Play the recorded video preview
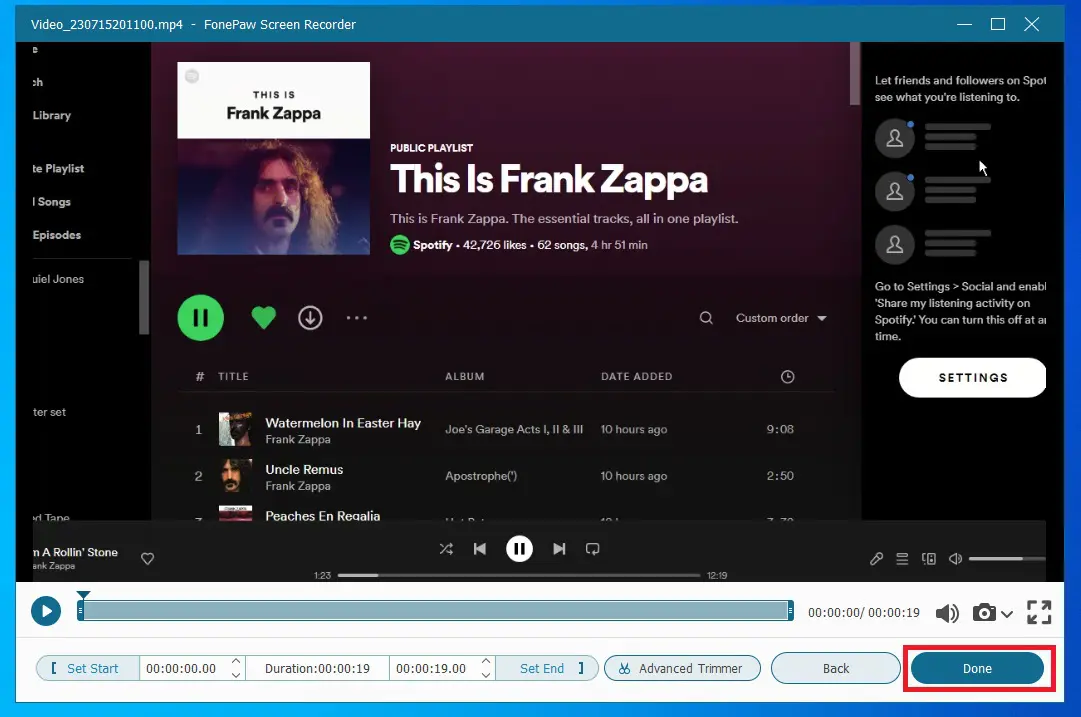 click(x=46, y=611)
